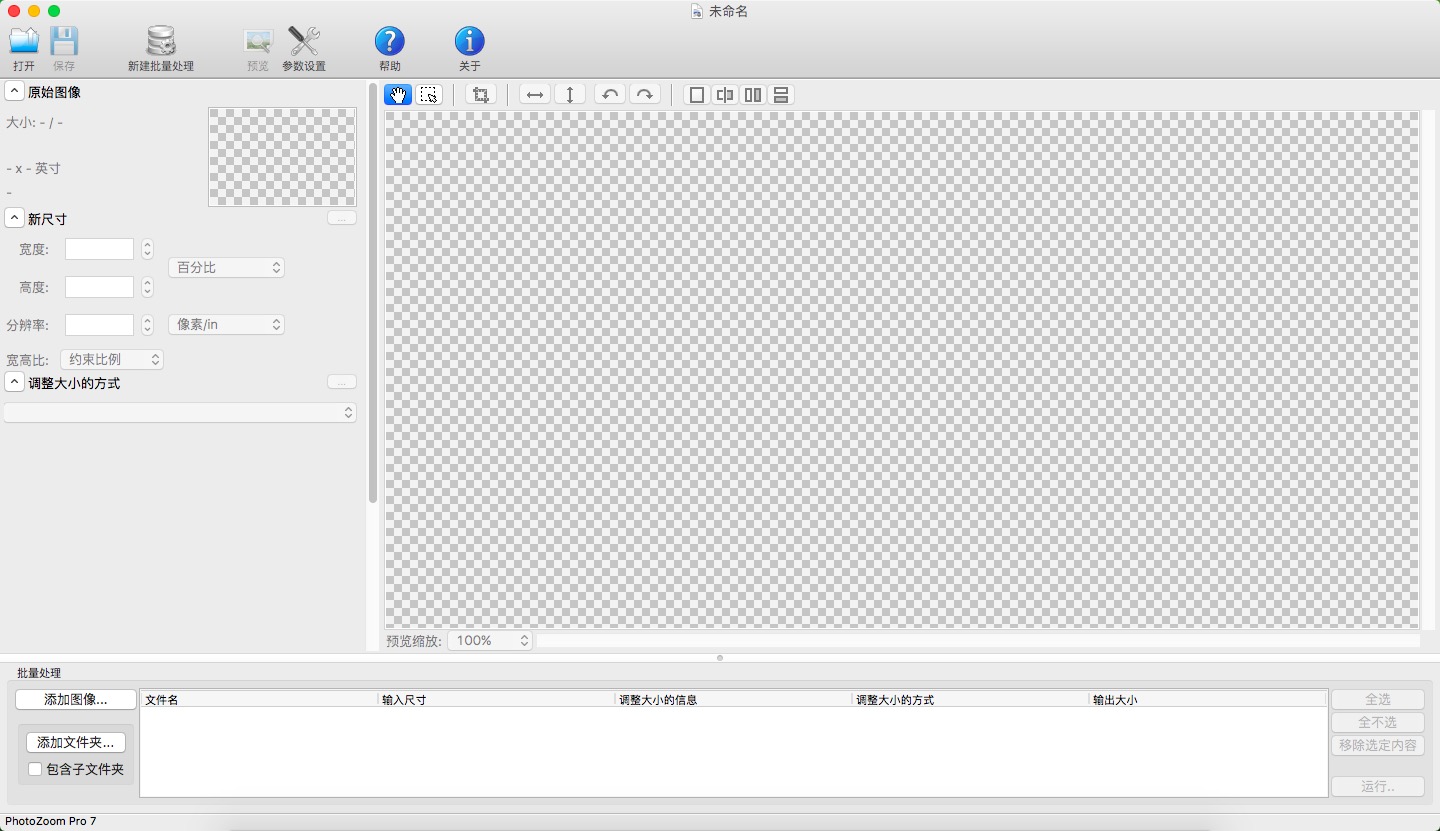The image size is (1440, 831).
Task: Enable the include subfolders checkbox
Action: [x=35, y=769]
